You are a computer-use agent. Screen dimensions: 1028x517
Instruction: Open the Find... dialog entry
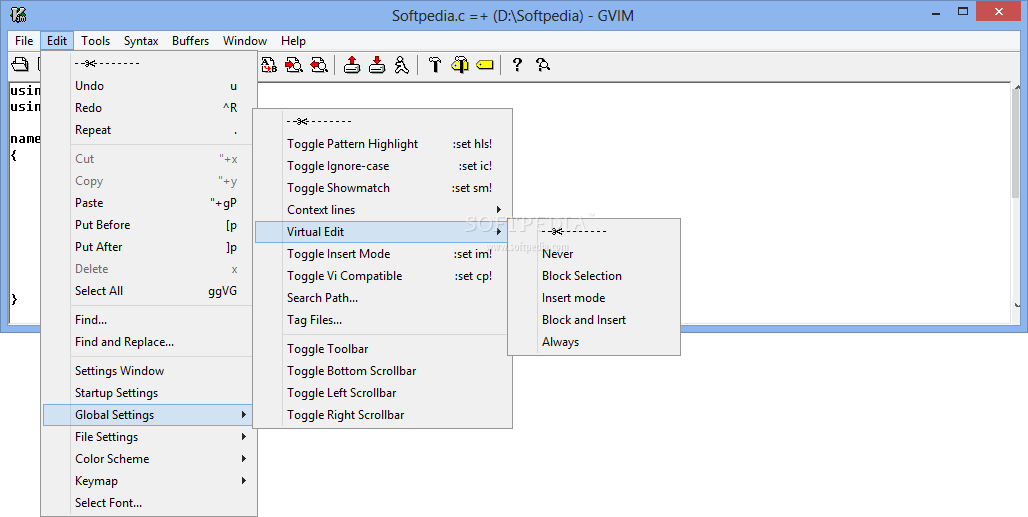click(x=149, y=320)
